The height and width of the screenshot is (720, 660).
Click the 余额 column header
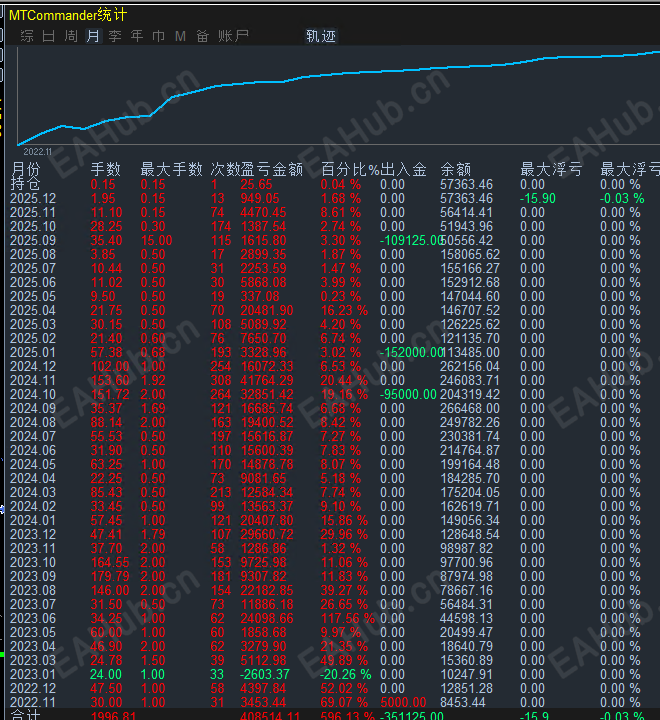click(456, 169)
